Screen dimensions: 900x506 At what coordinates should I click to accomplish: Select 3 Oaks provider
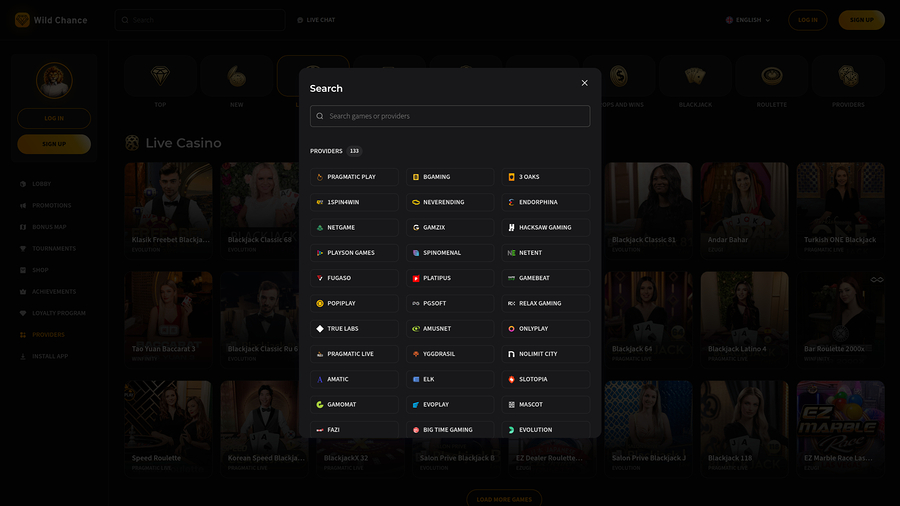(x=546, y=177)
